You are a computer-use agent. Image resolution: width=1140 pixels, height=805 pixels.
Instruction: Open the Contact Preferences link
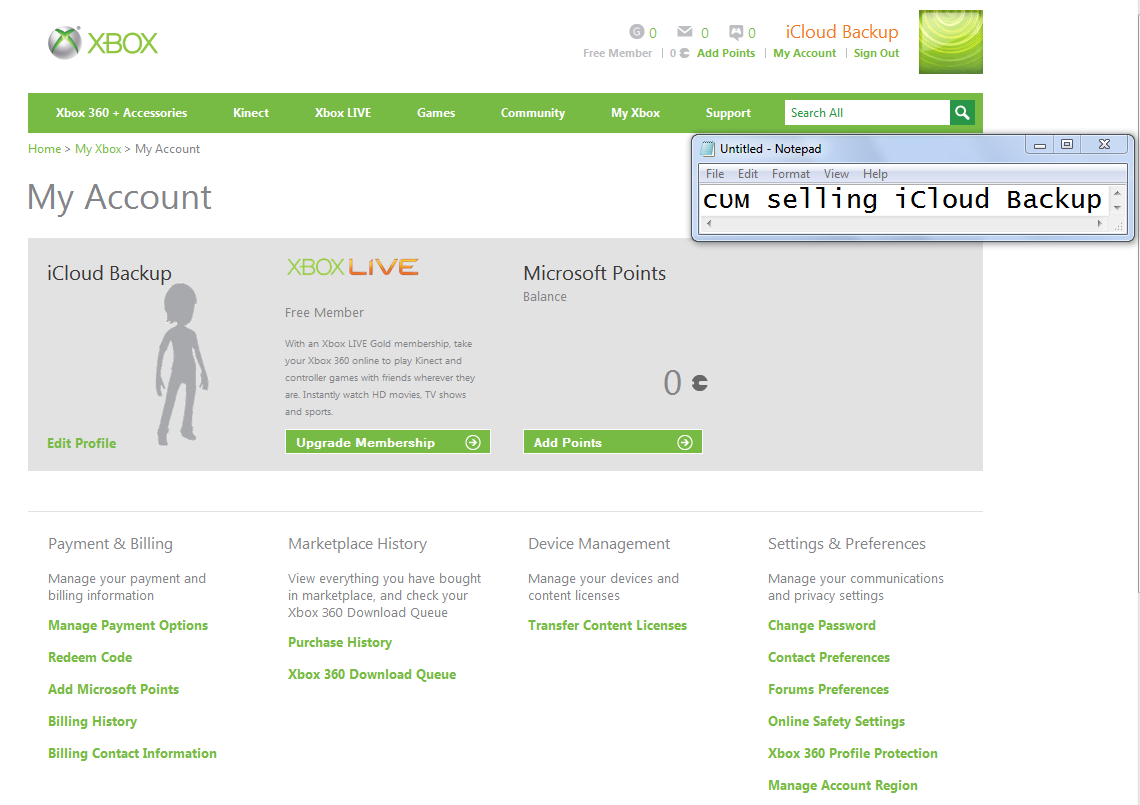pyautogui.click(x=829, y=657)
